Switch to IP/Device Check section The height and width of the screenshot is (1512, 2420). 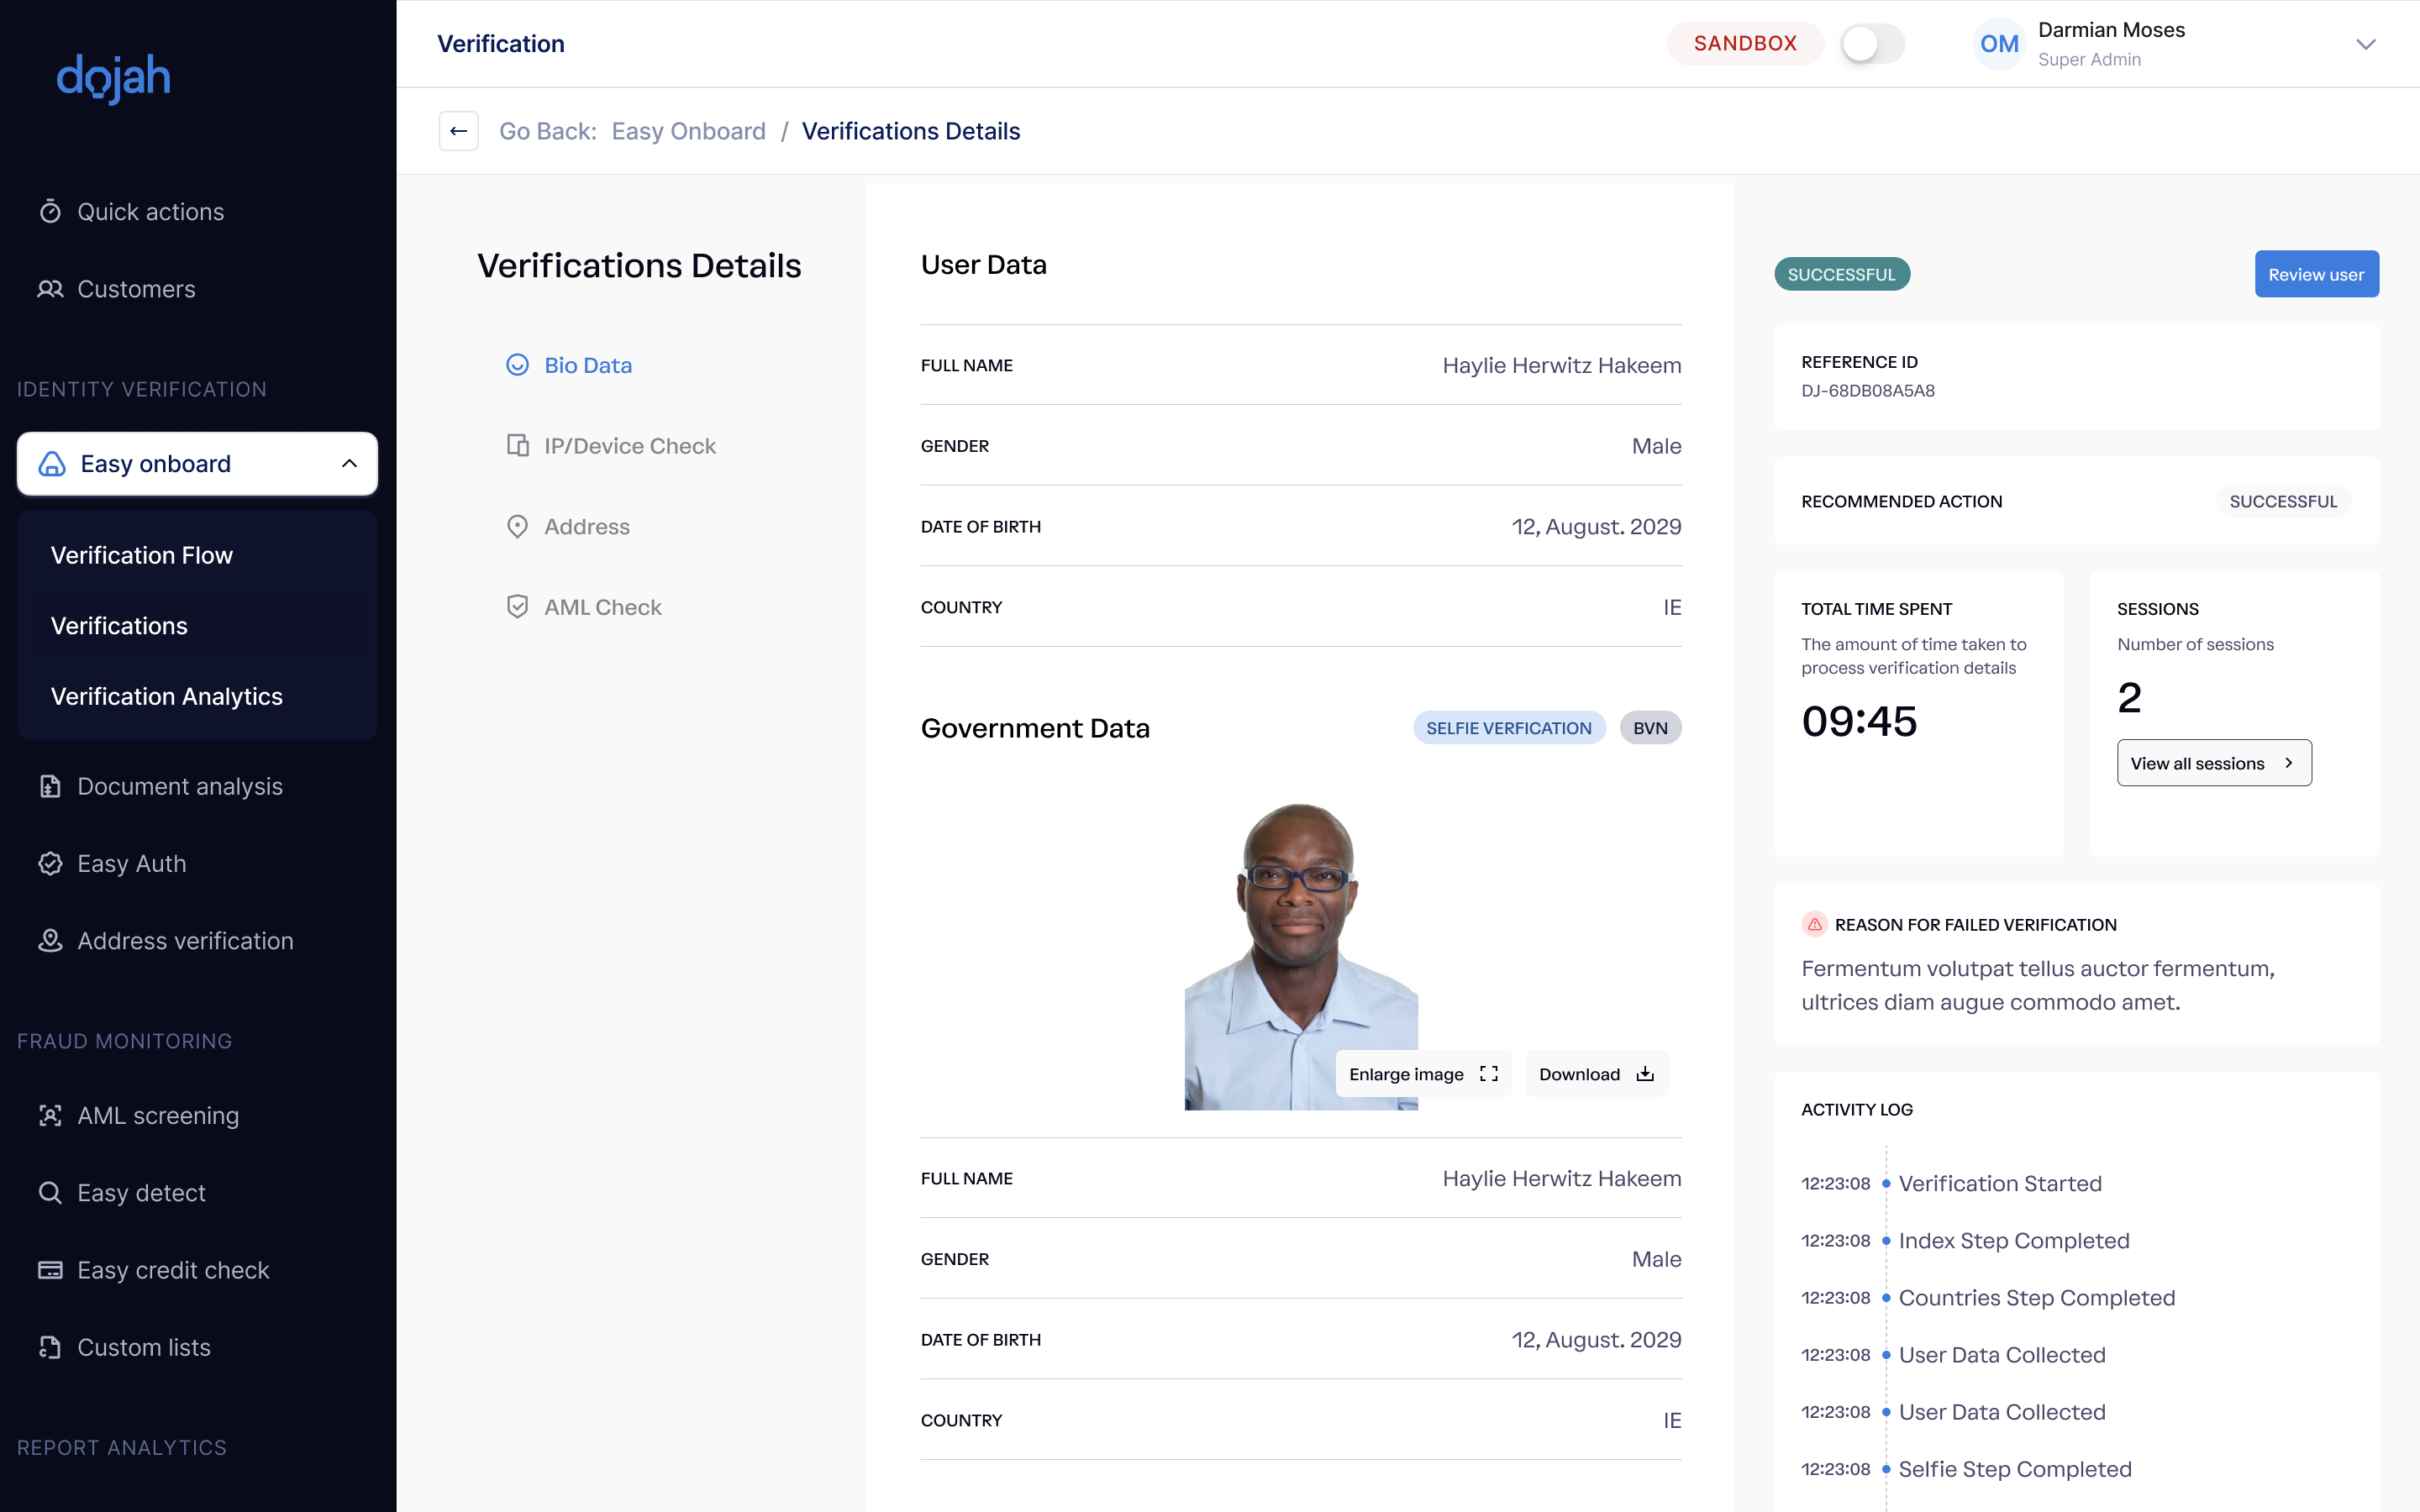click(629, 446)
